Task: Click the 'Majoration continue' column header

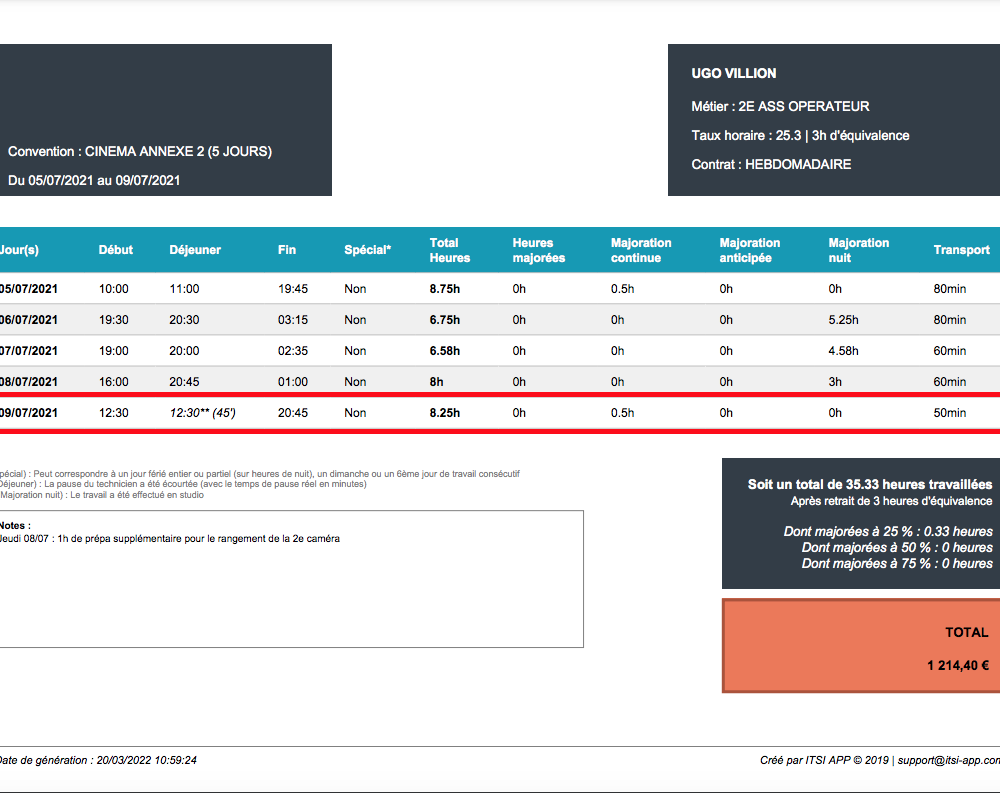Action: click(x=641, y=250)
